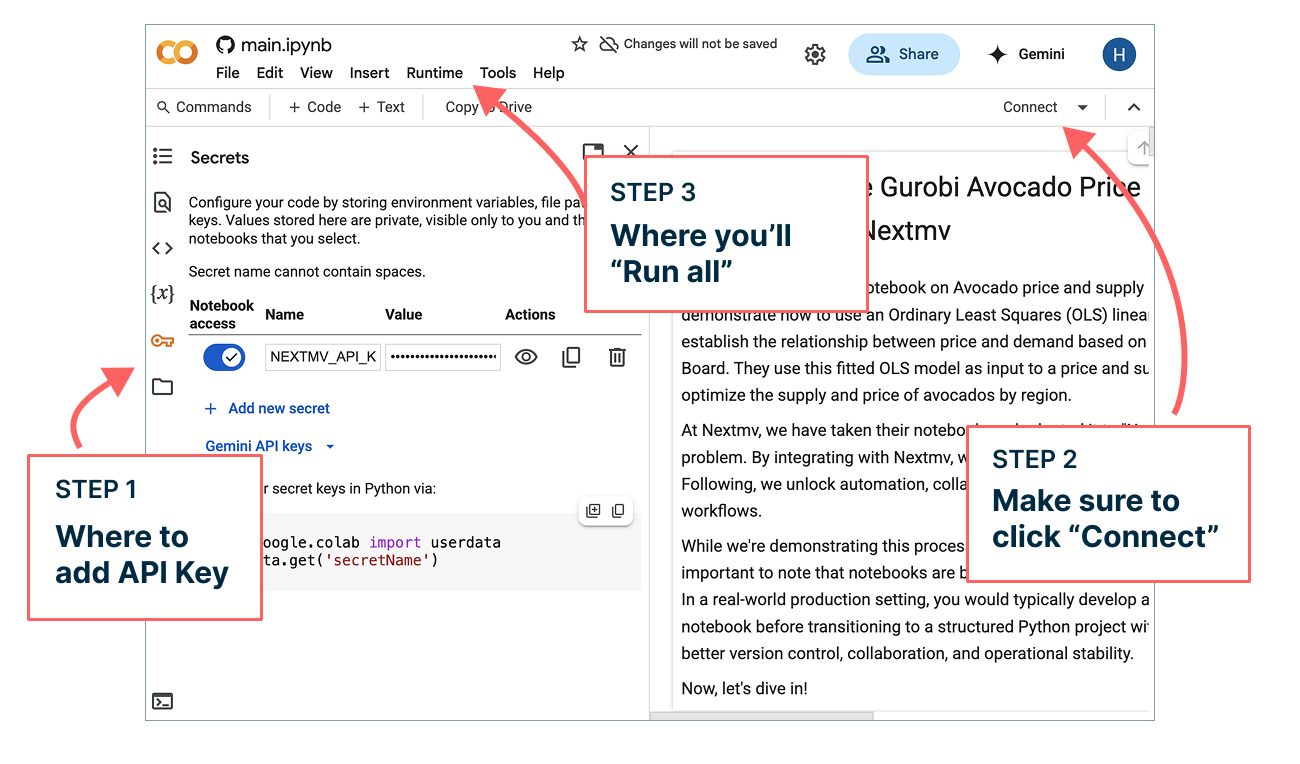1300x764 pixels.
Task: Open the H user account avatar
Action: (1119, 55)
